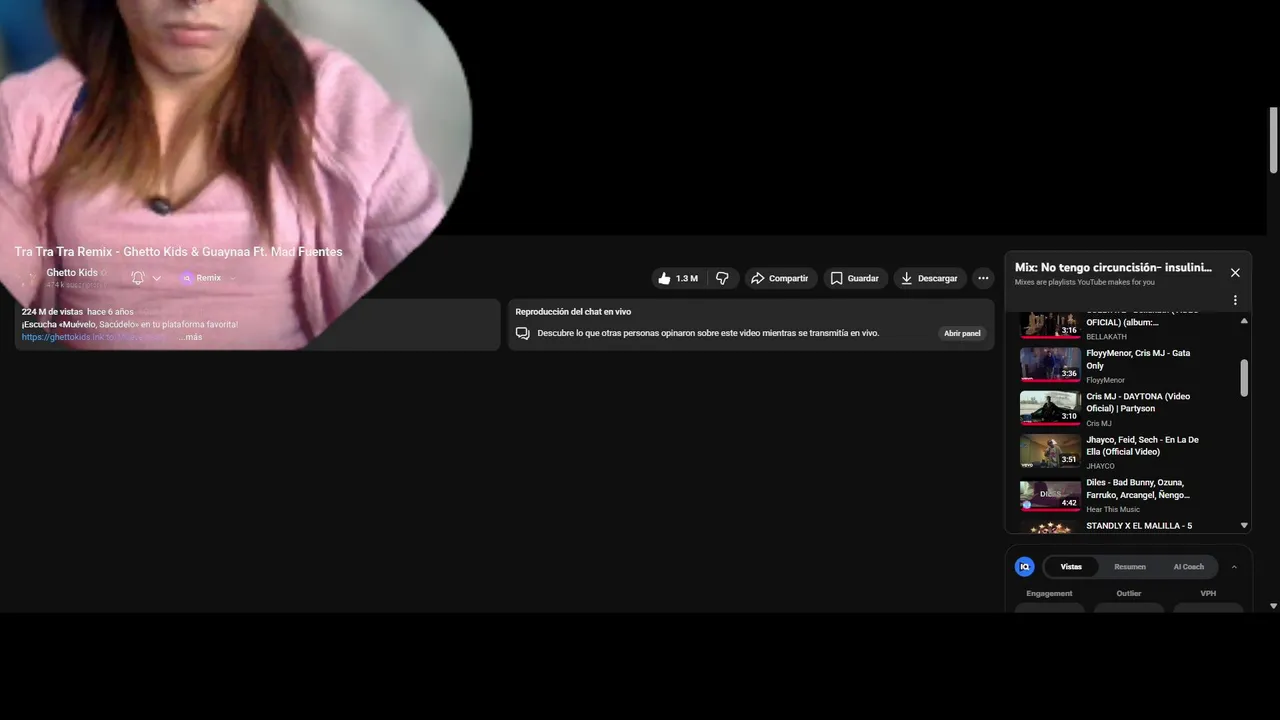Screen dimensions: 1280x720
Task: Open the ghettokids.lnk.to link
Action: click(x=95, y=337)
